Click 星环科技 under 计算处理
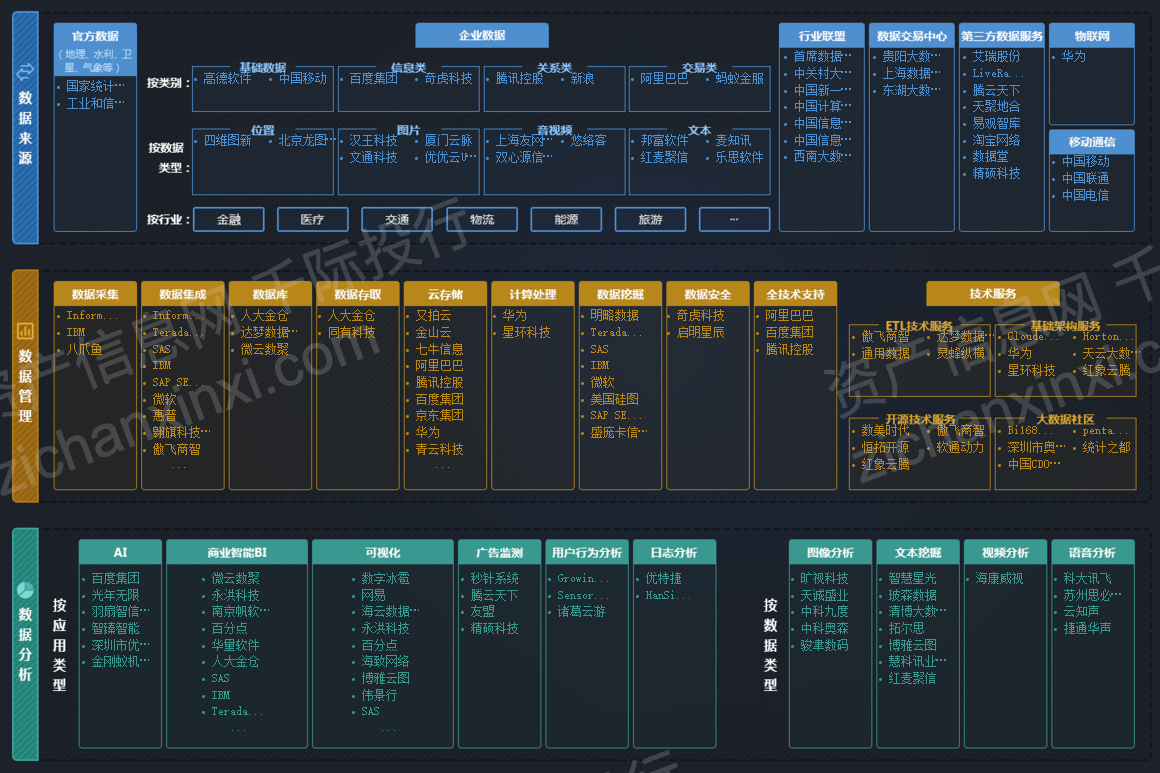 [x=526, y=332]
